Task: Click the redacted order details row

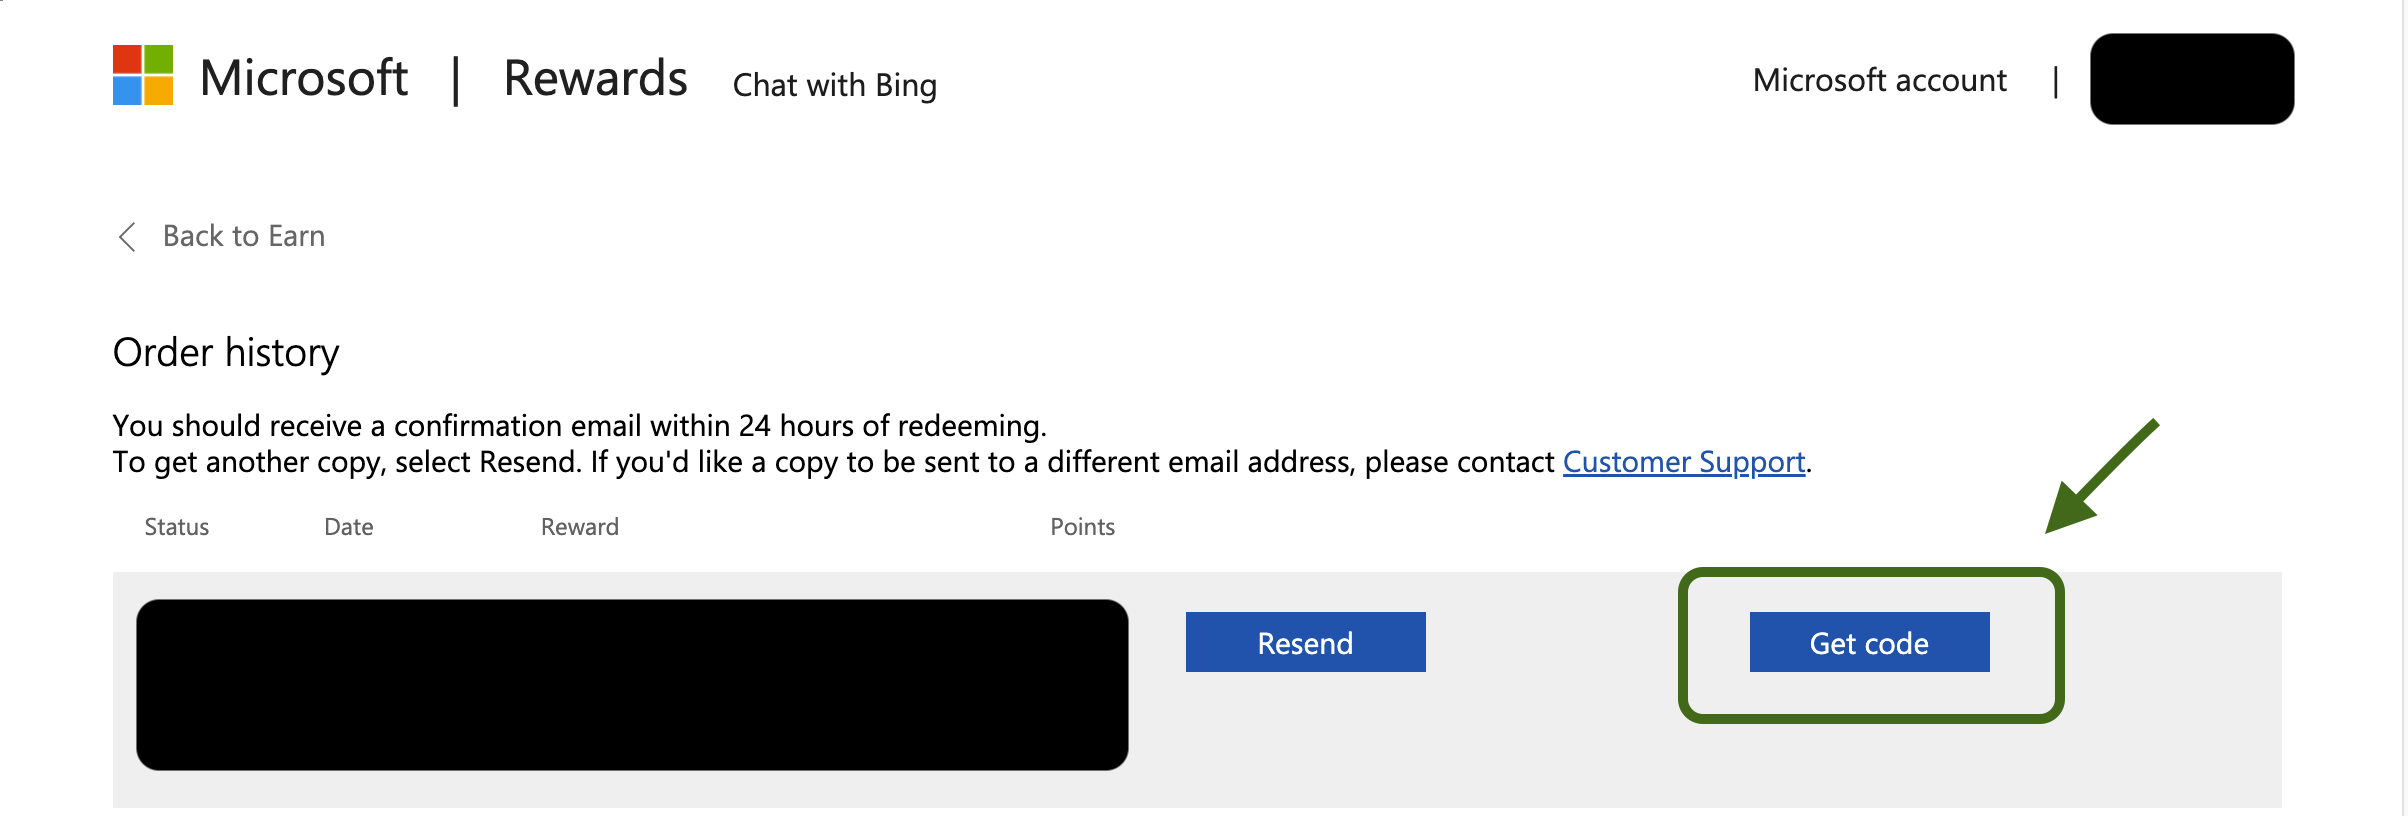Action: coord(632,685)
